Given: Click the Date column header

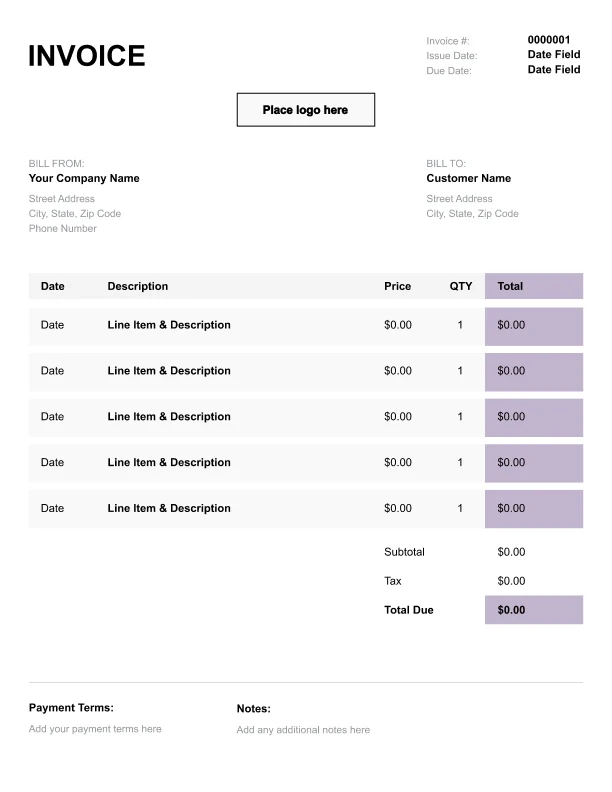Looking at the screenshot, I should [53, 286].
